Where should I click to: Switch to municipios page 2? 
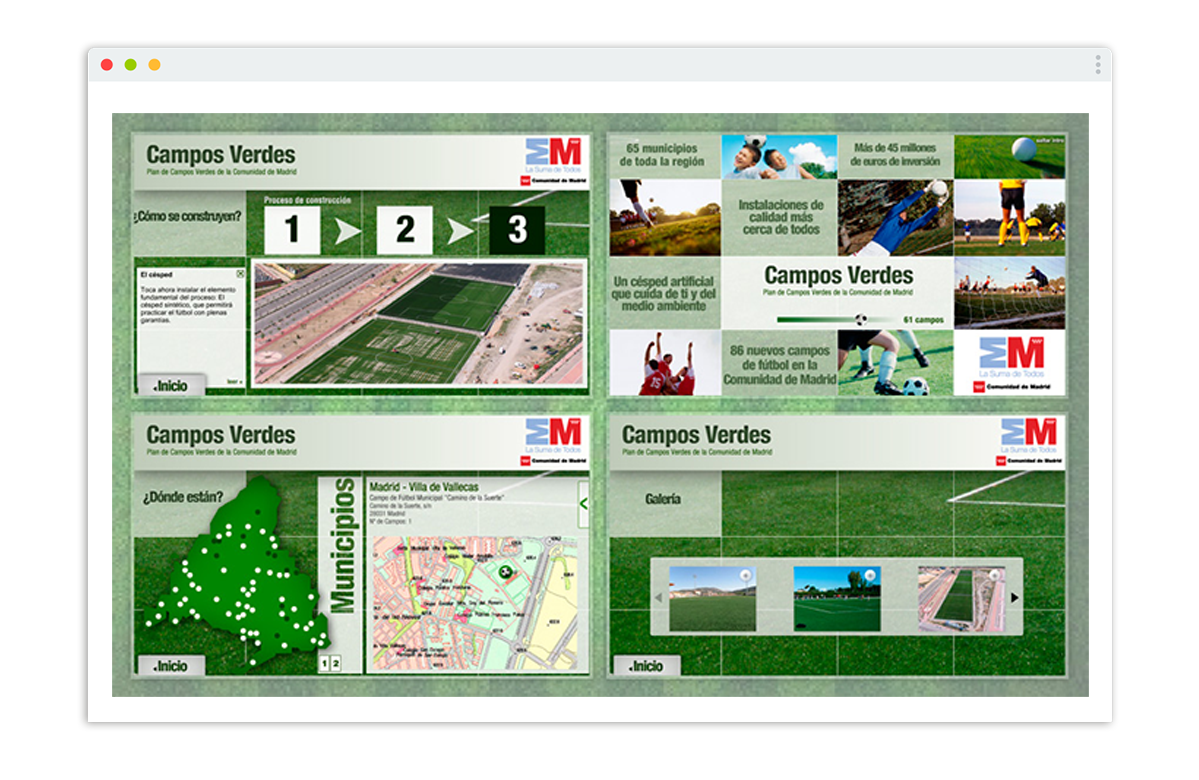tap(336, 663)
